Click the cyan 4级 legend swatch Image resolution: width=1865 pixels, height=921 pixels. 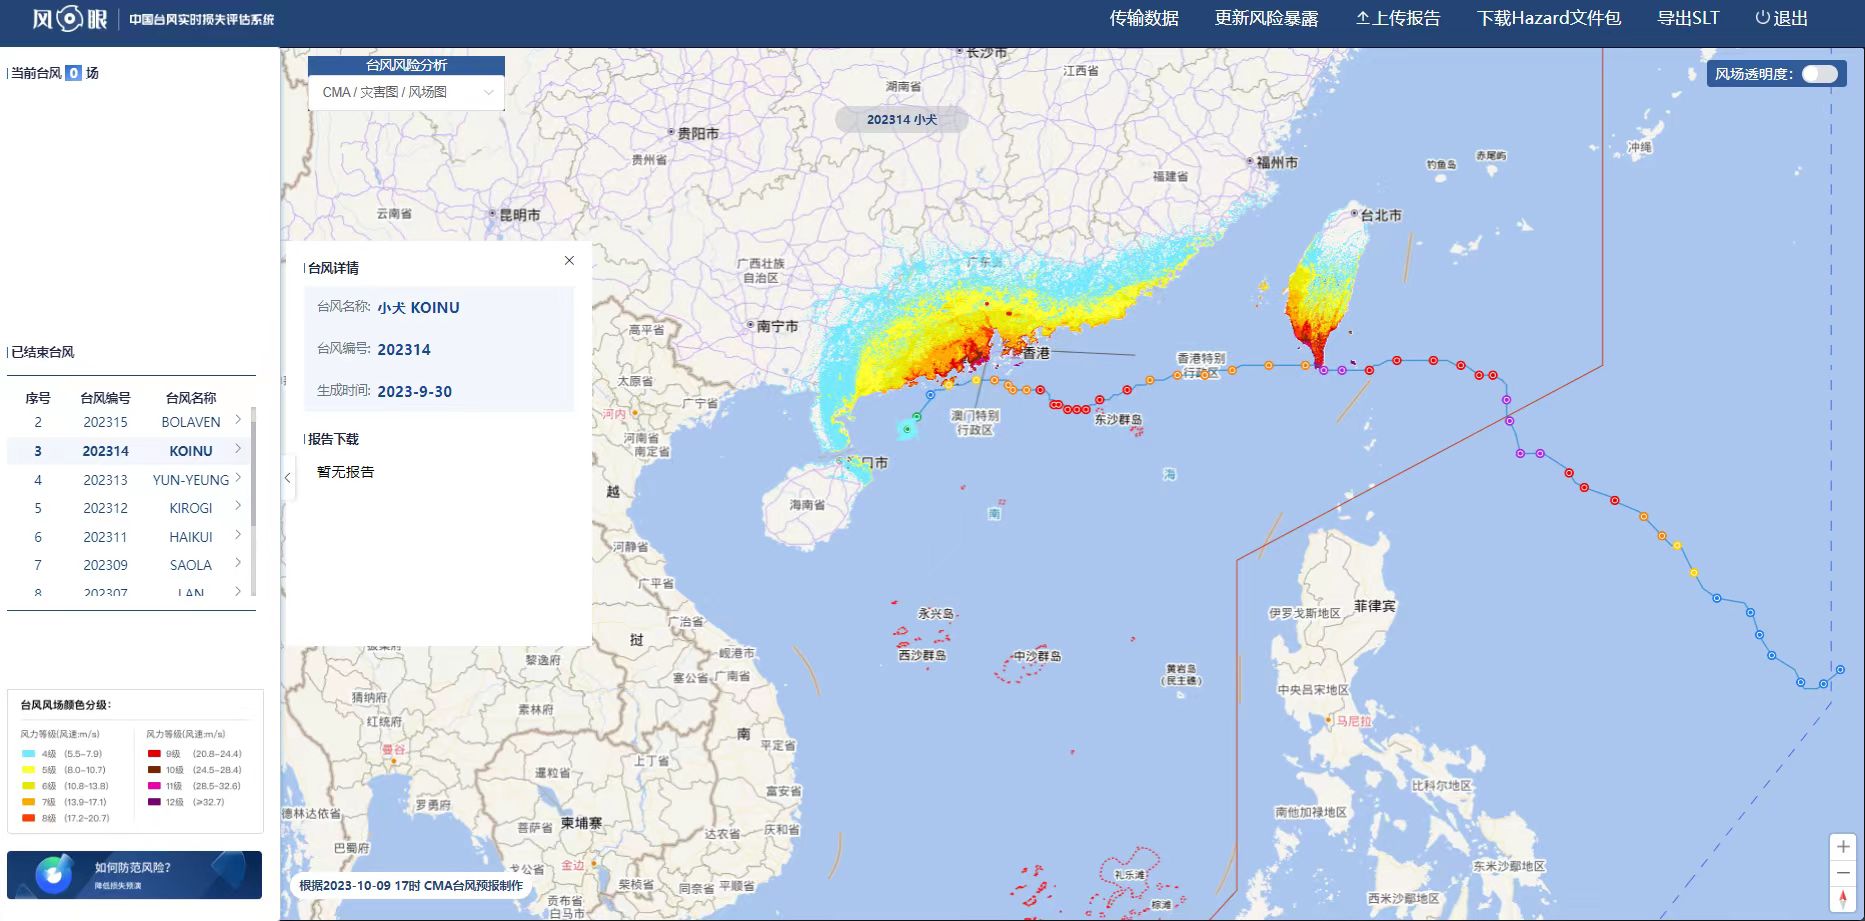pyautogui.click(x=28, y=754)
